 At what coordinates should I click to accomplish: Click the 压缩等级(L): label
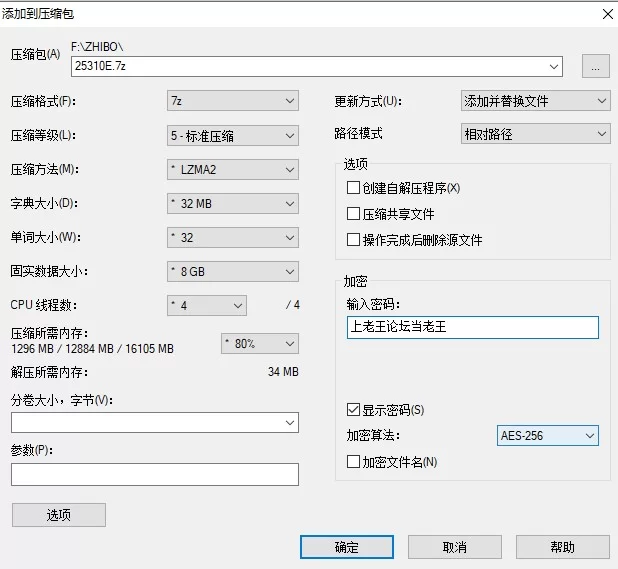pos(43,136)
